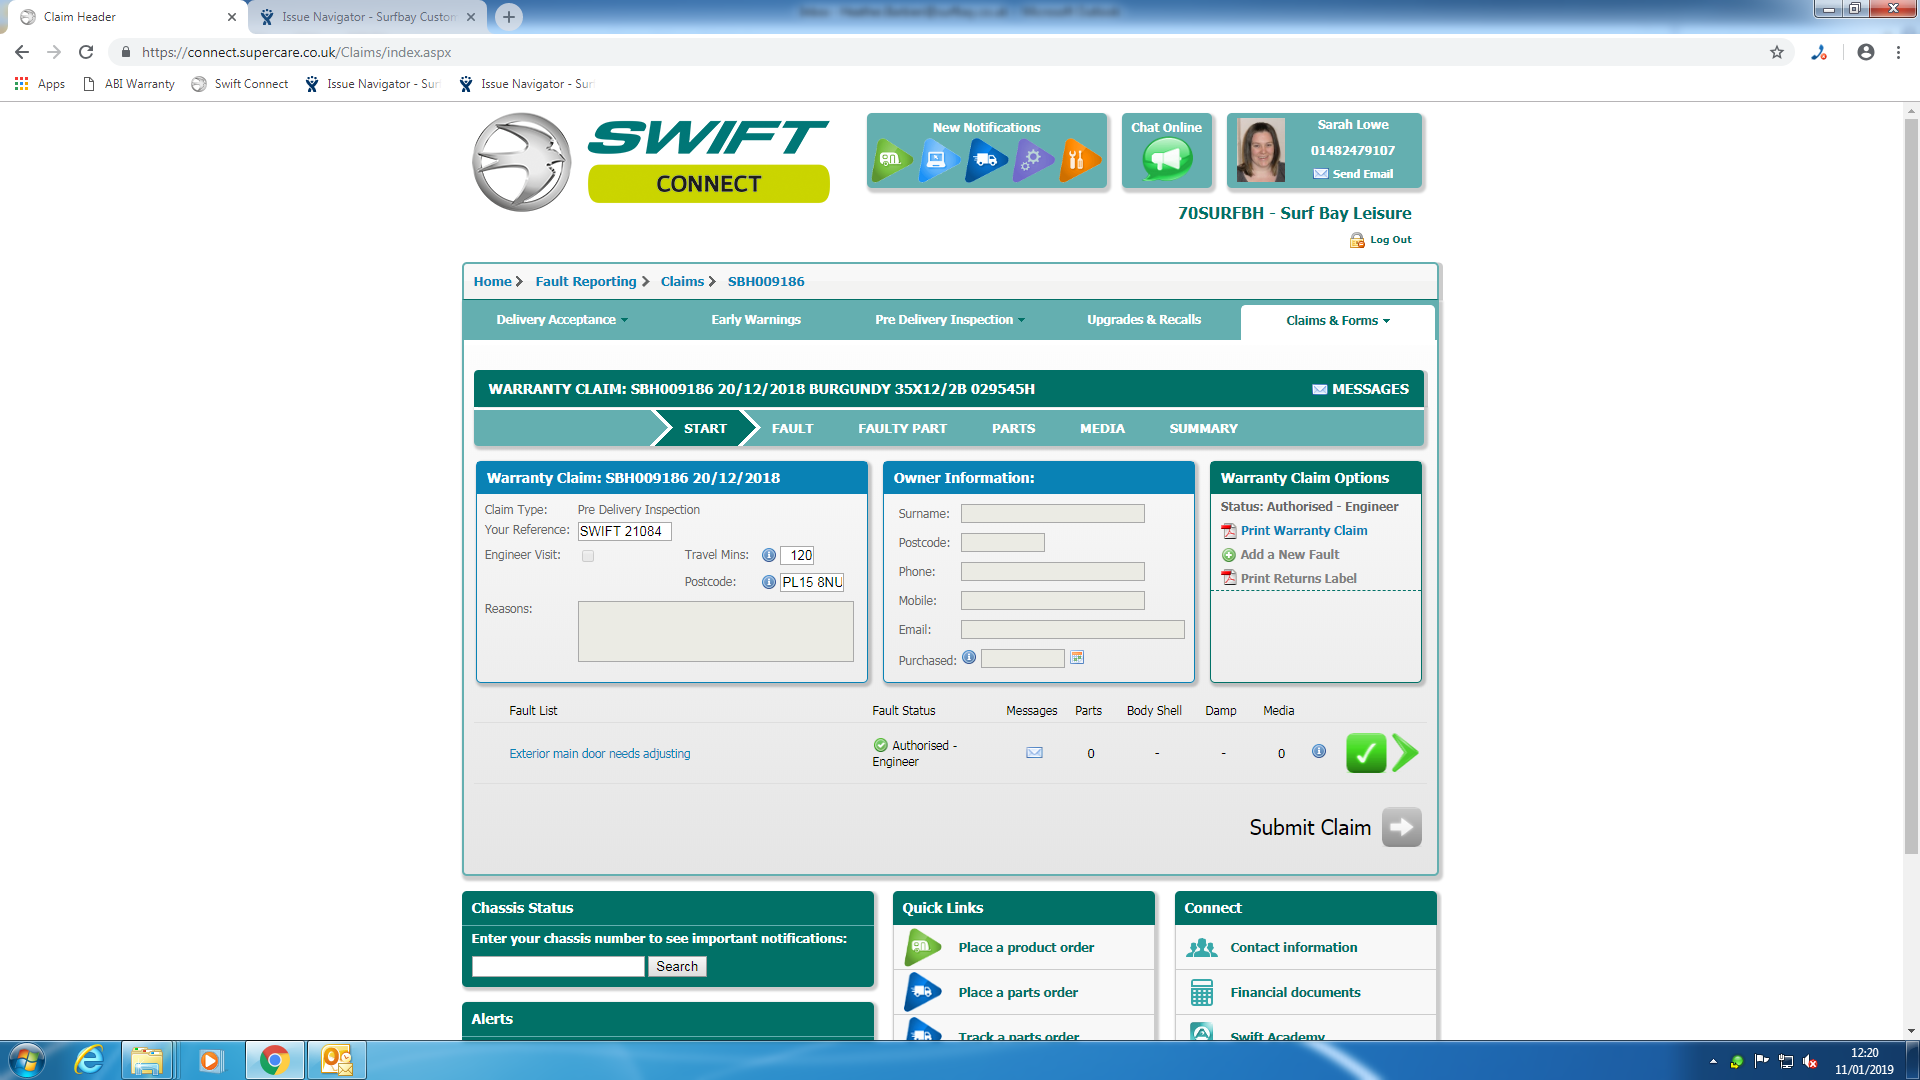Viewport: 1920px width, 1080px height.
Task: Open Chat Online megaphone icon
Action: coord(1166,159)
